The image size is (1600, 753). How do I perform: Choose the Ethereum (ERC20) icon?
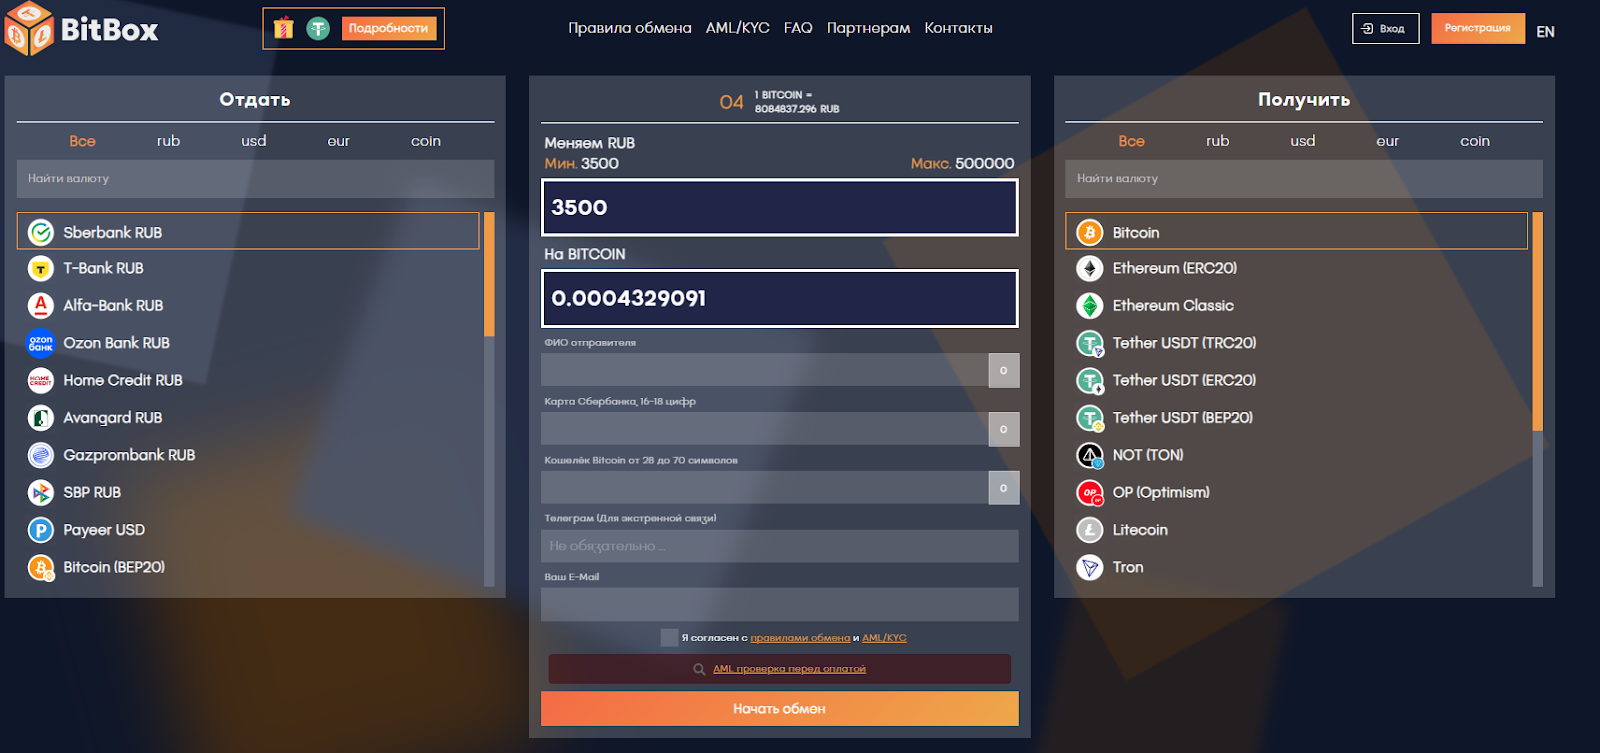pos(1090,268)
